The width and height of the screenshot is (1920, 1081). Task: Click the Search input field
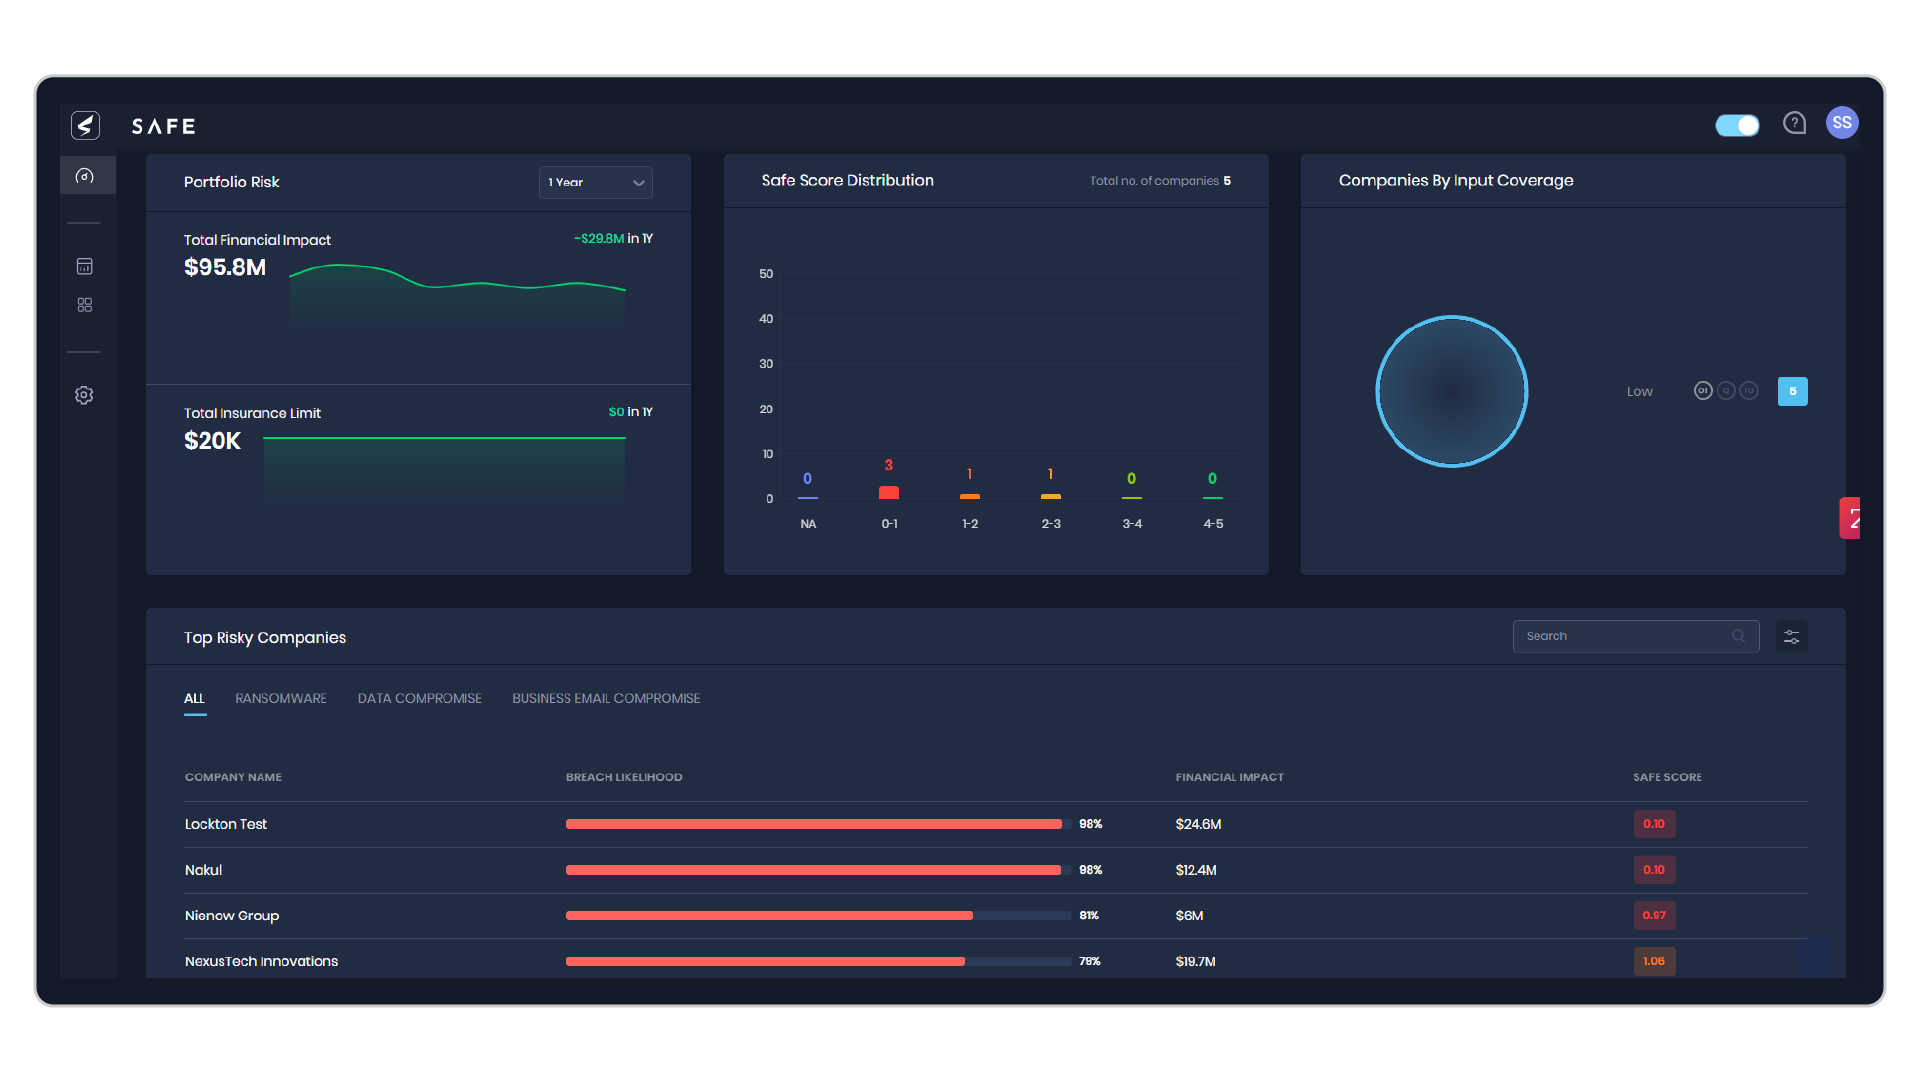(1636, 636)
